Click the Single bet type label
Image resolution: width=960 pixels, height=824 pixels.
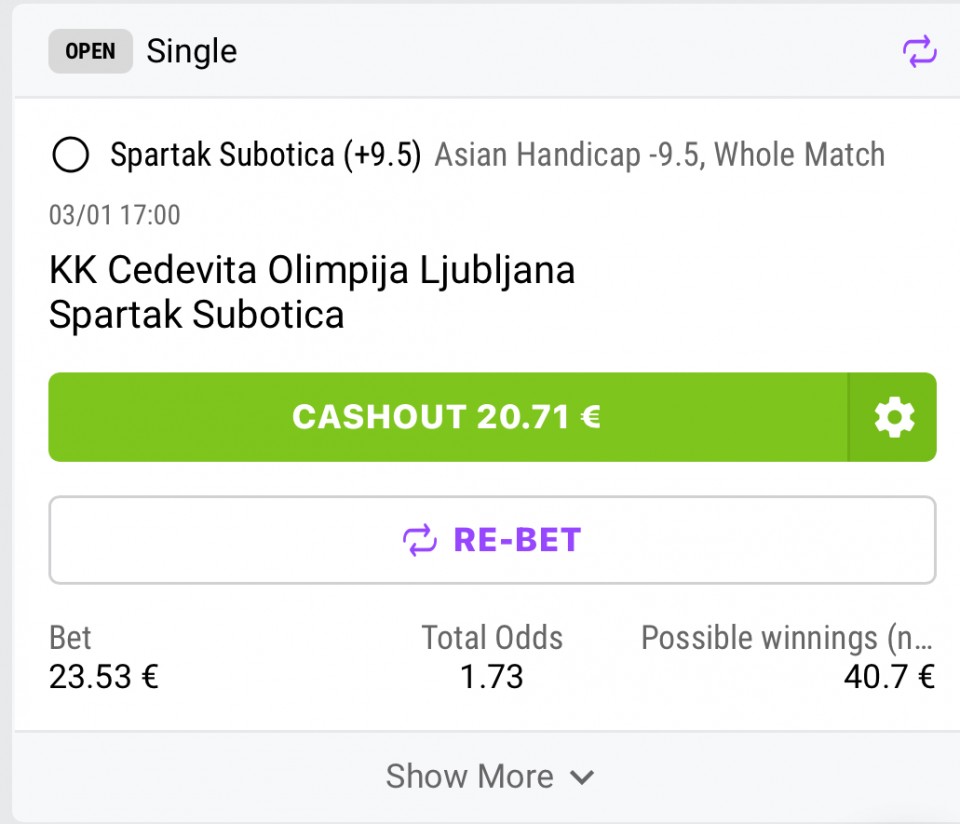(x=192, y=51)
